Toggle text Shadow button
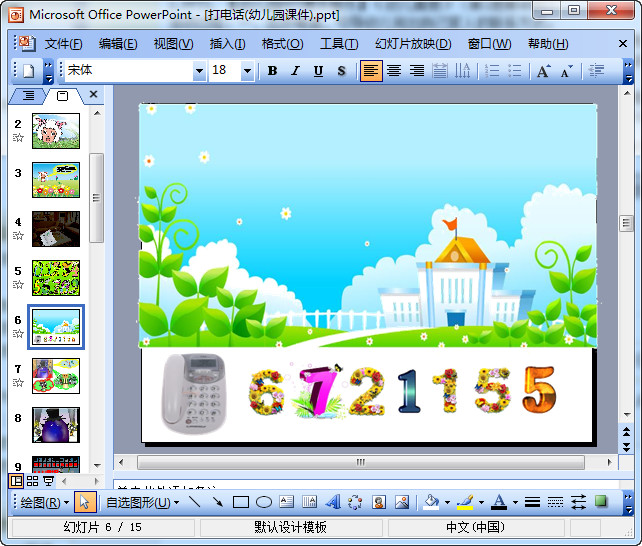The width and height of the screenshot is (642, 546). pyautogui.click(x=341, y=71)
